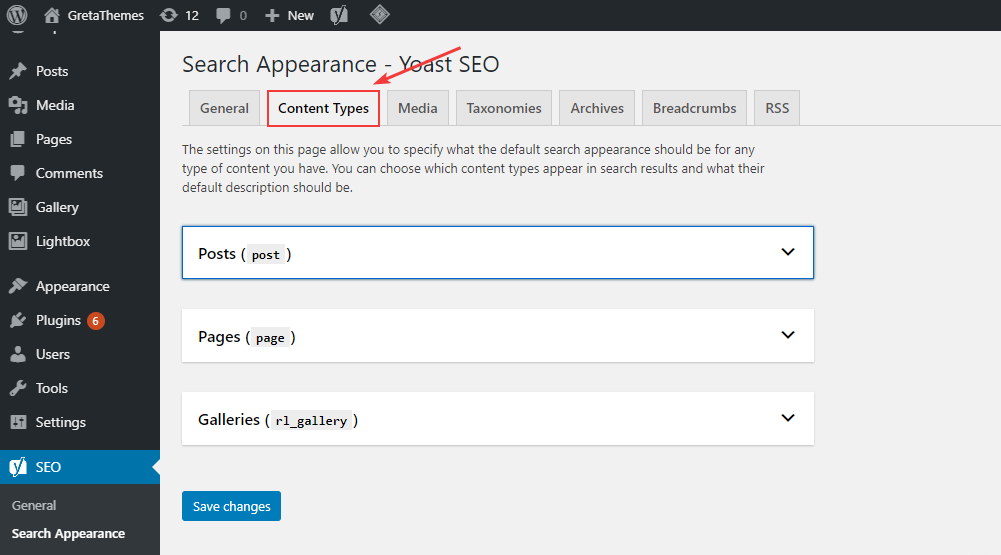This screenshot has height=555, width=1001.
Task: Go to the Breadcrumbs tab
Action: click(695, 108)
